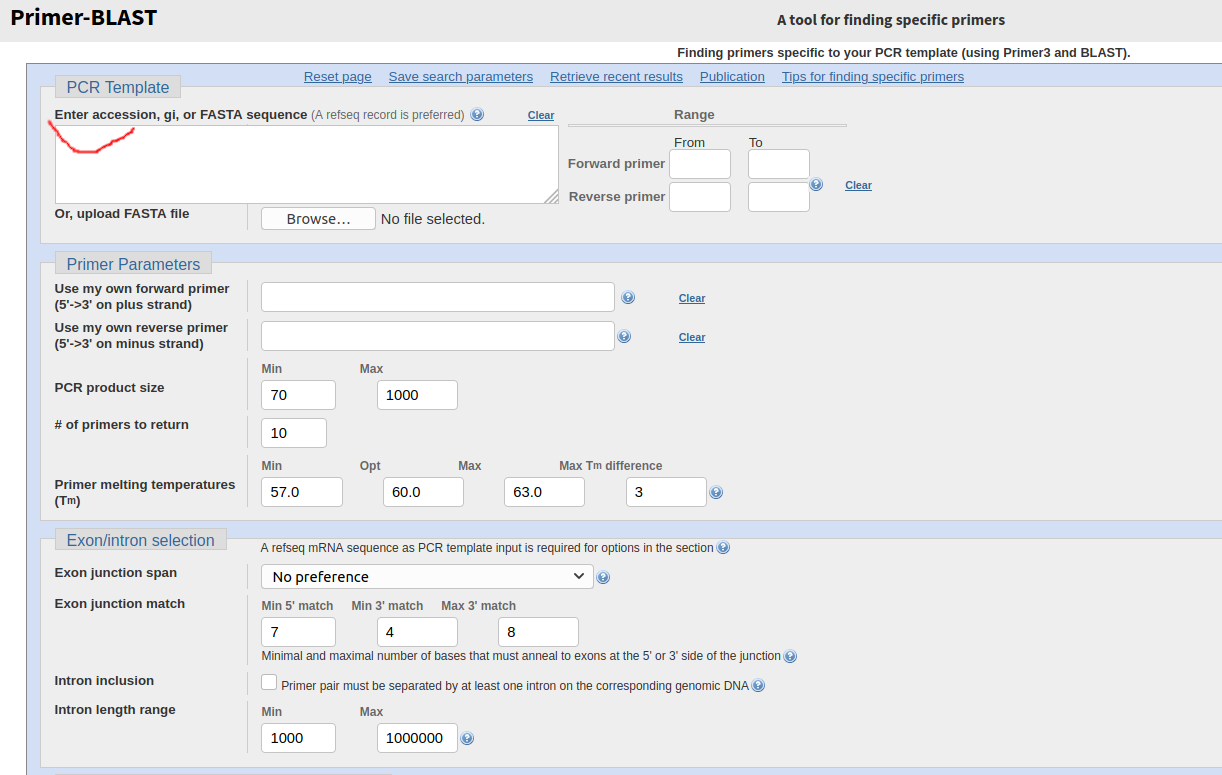This screenshot has width=1222, height=775.
Task: Click Min 5' match field
Action: point(298,632)
